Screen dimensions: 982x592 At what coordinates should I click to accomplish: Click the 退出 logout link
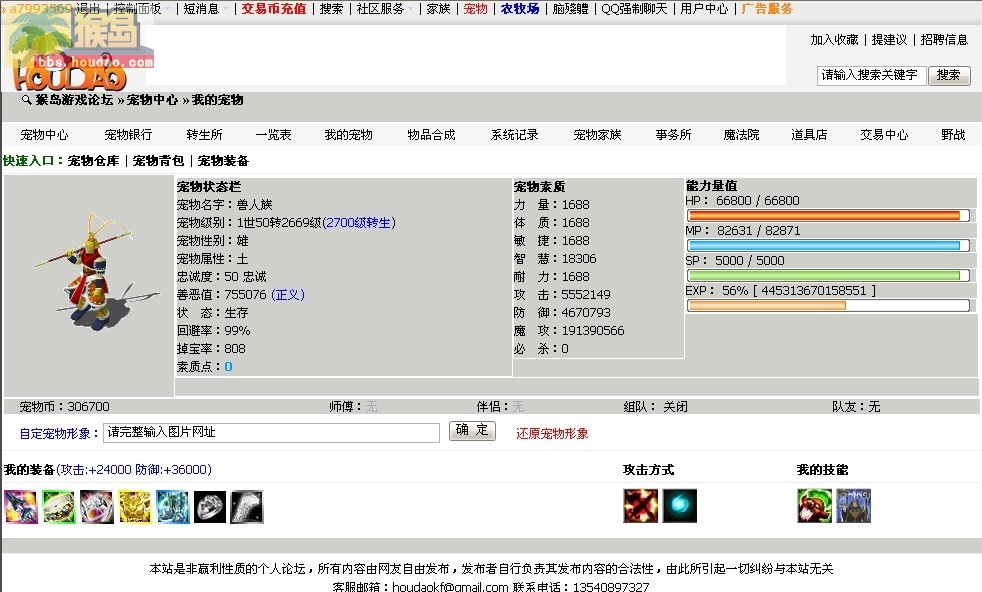click(88, 9)
